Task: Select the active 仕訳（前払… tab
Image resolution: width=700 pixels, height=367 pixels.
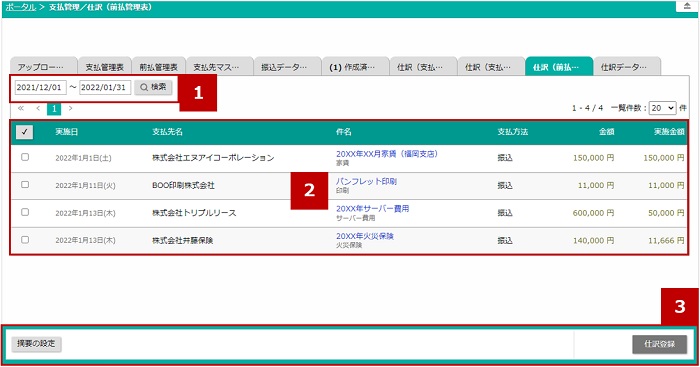Action: (x=559, y=67)
